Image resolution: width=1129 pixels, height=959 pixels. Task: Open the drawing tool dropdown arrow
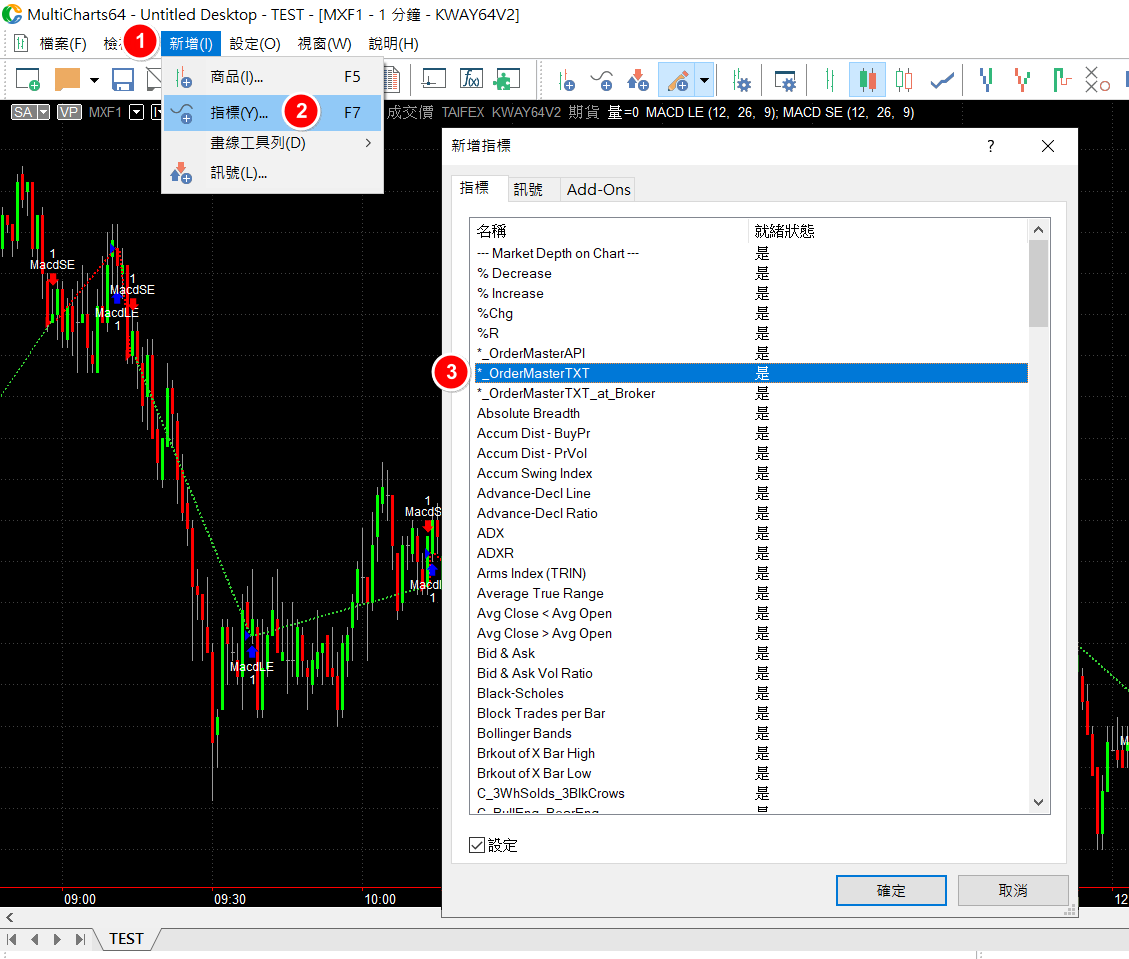pyautogui.click(x=705, y=80)
